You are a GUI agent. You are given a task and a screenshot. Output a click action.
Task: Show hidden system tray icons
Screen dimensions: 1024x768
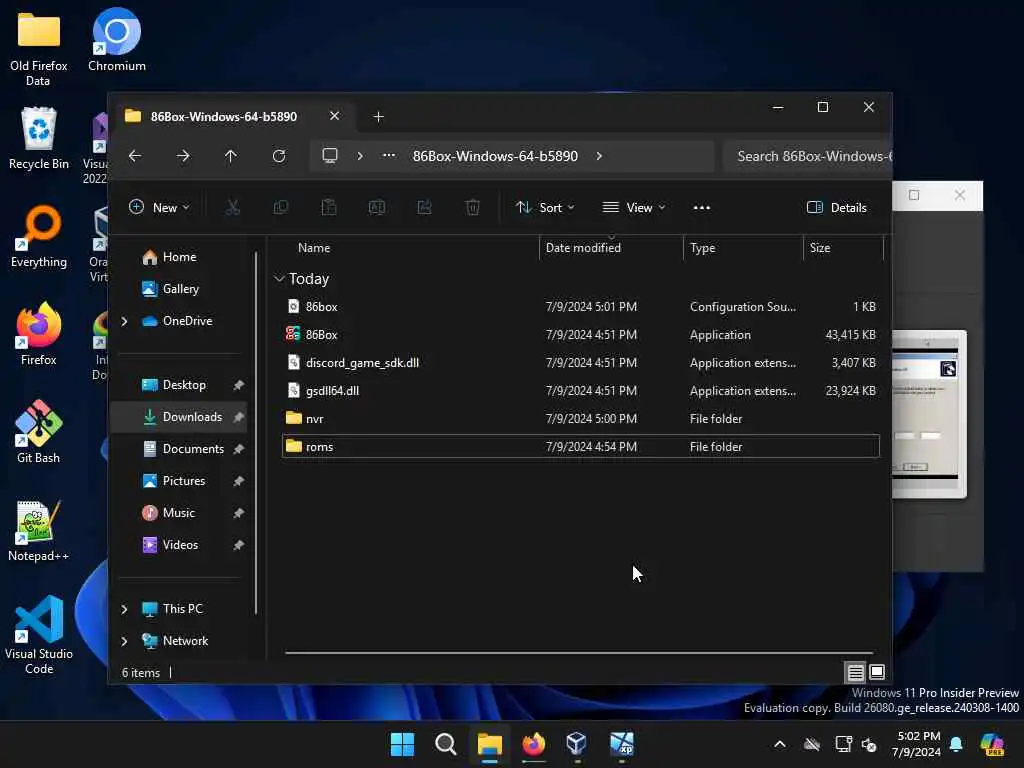(780, 744)
